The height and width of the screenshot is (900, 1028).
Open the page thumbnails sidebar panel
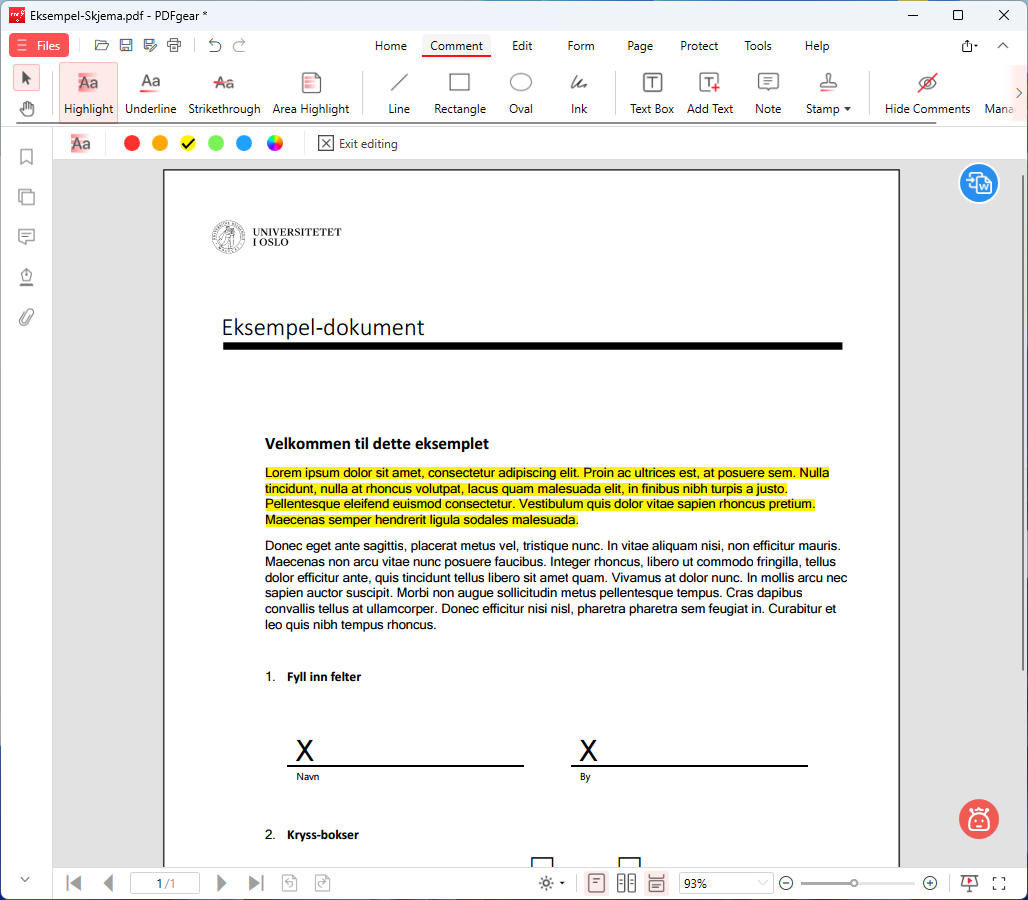click(26, 197)
